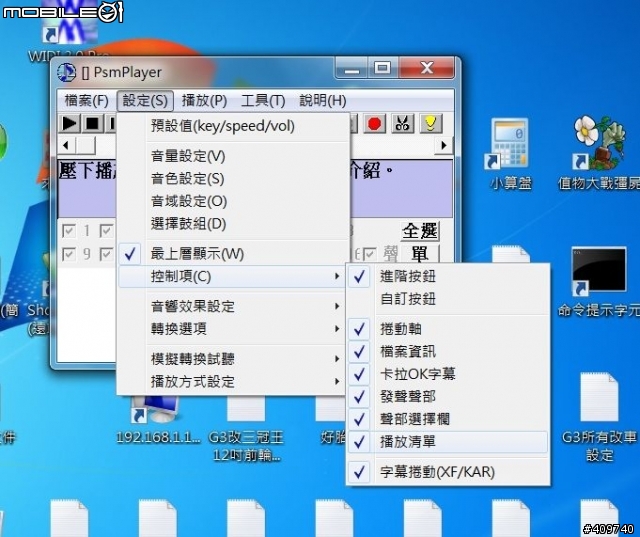Select the 植物大戰殭屍 desktop shortcut

point(598,154)
